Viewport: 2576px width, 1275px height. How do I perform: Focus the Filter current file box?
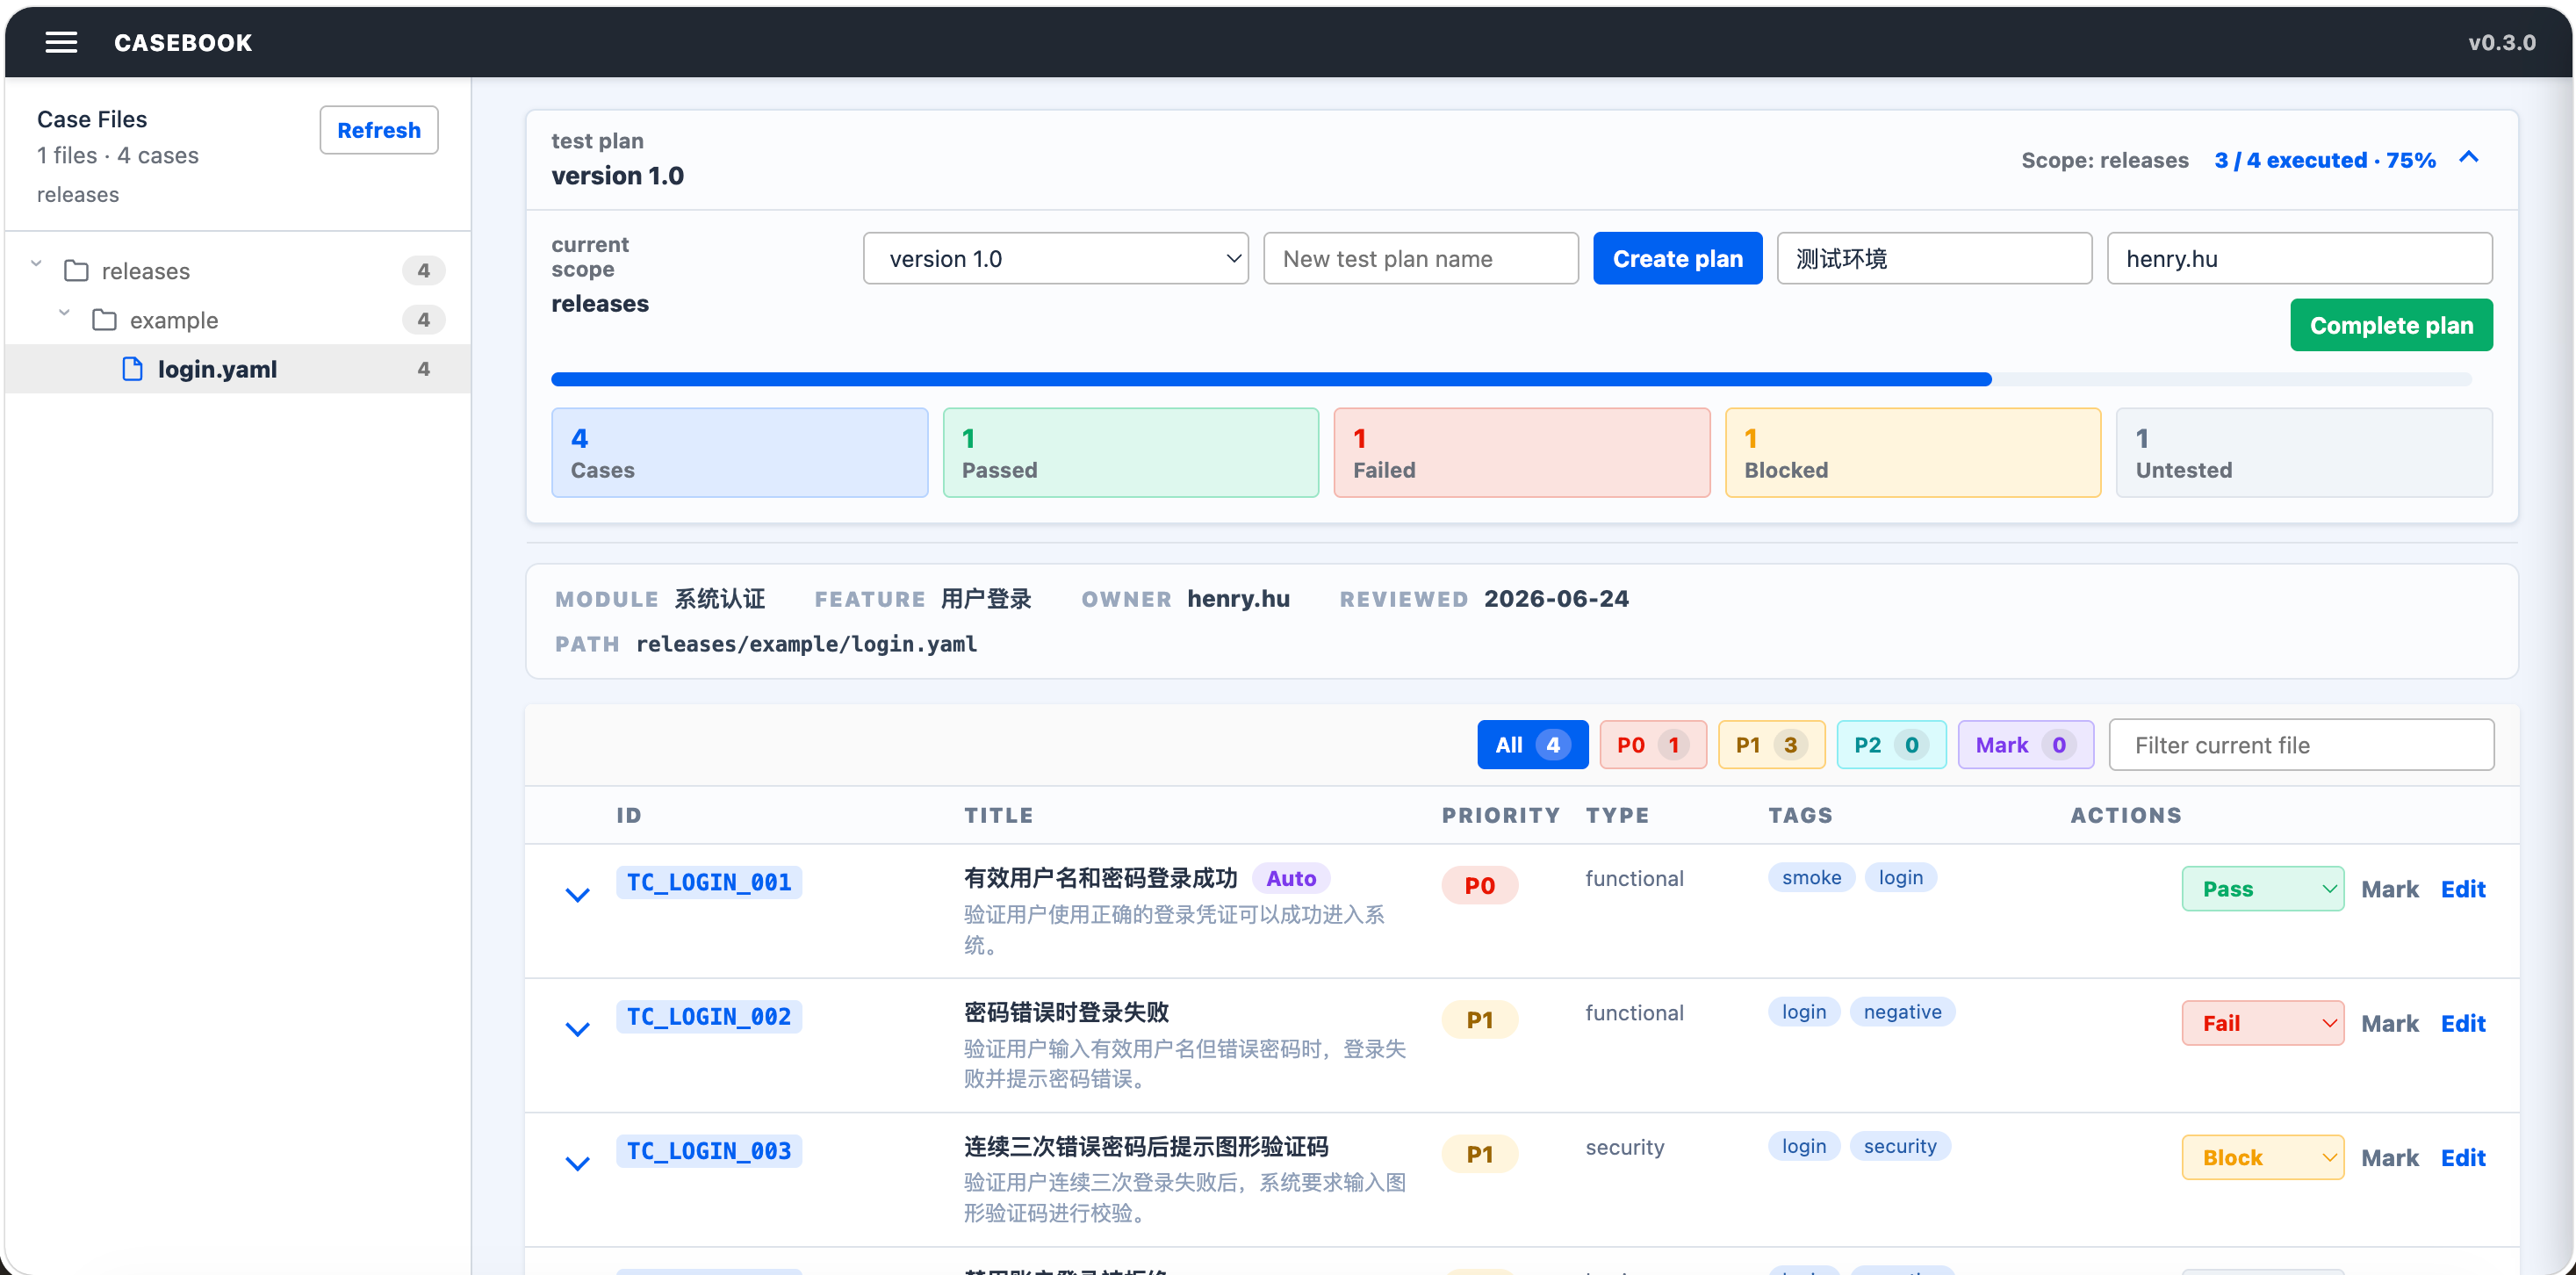[2301, 745]
